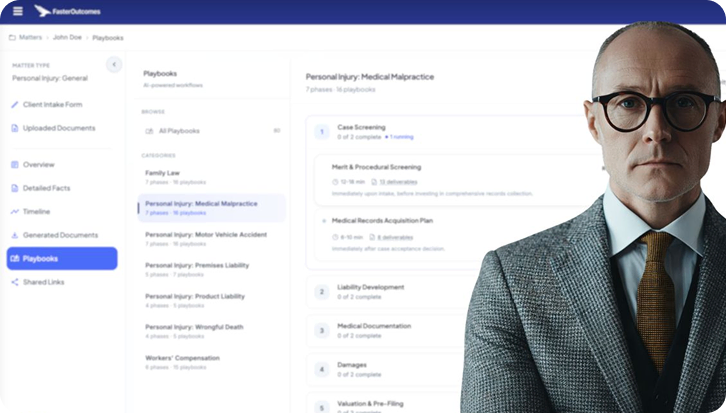Open Uploaded Documents
Image resolution: width=726 pixels, height=413 pixels.
[x=59, y=128]
